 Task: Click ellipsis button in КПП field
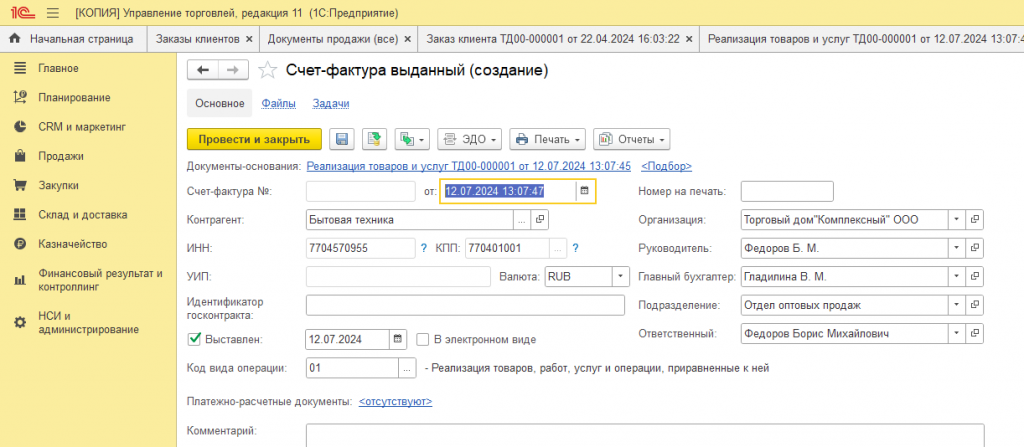[x=558, y=248]
